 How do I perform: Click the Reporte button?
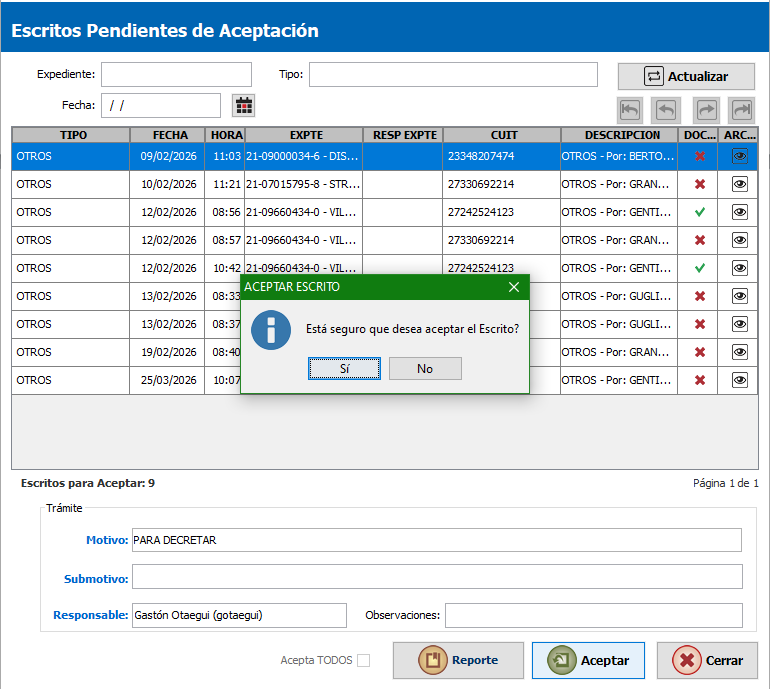pos(458,661)
